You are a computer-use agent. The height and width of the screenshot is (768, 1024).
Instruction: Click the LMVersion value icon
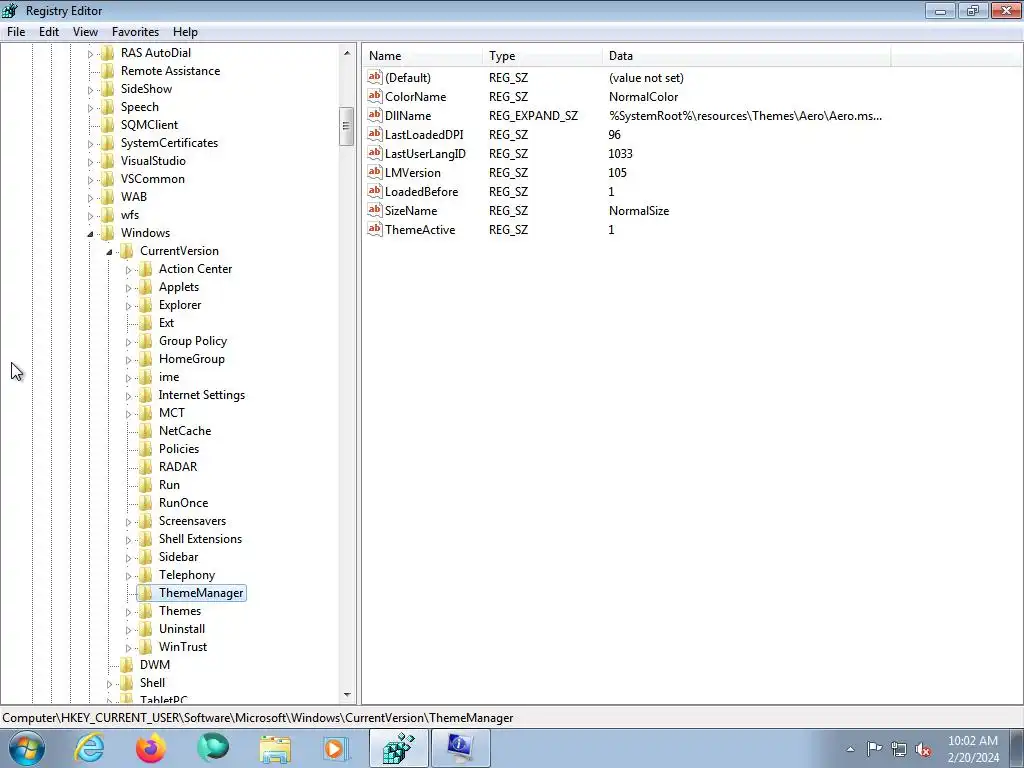(x=374, y=172)
